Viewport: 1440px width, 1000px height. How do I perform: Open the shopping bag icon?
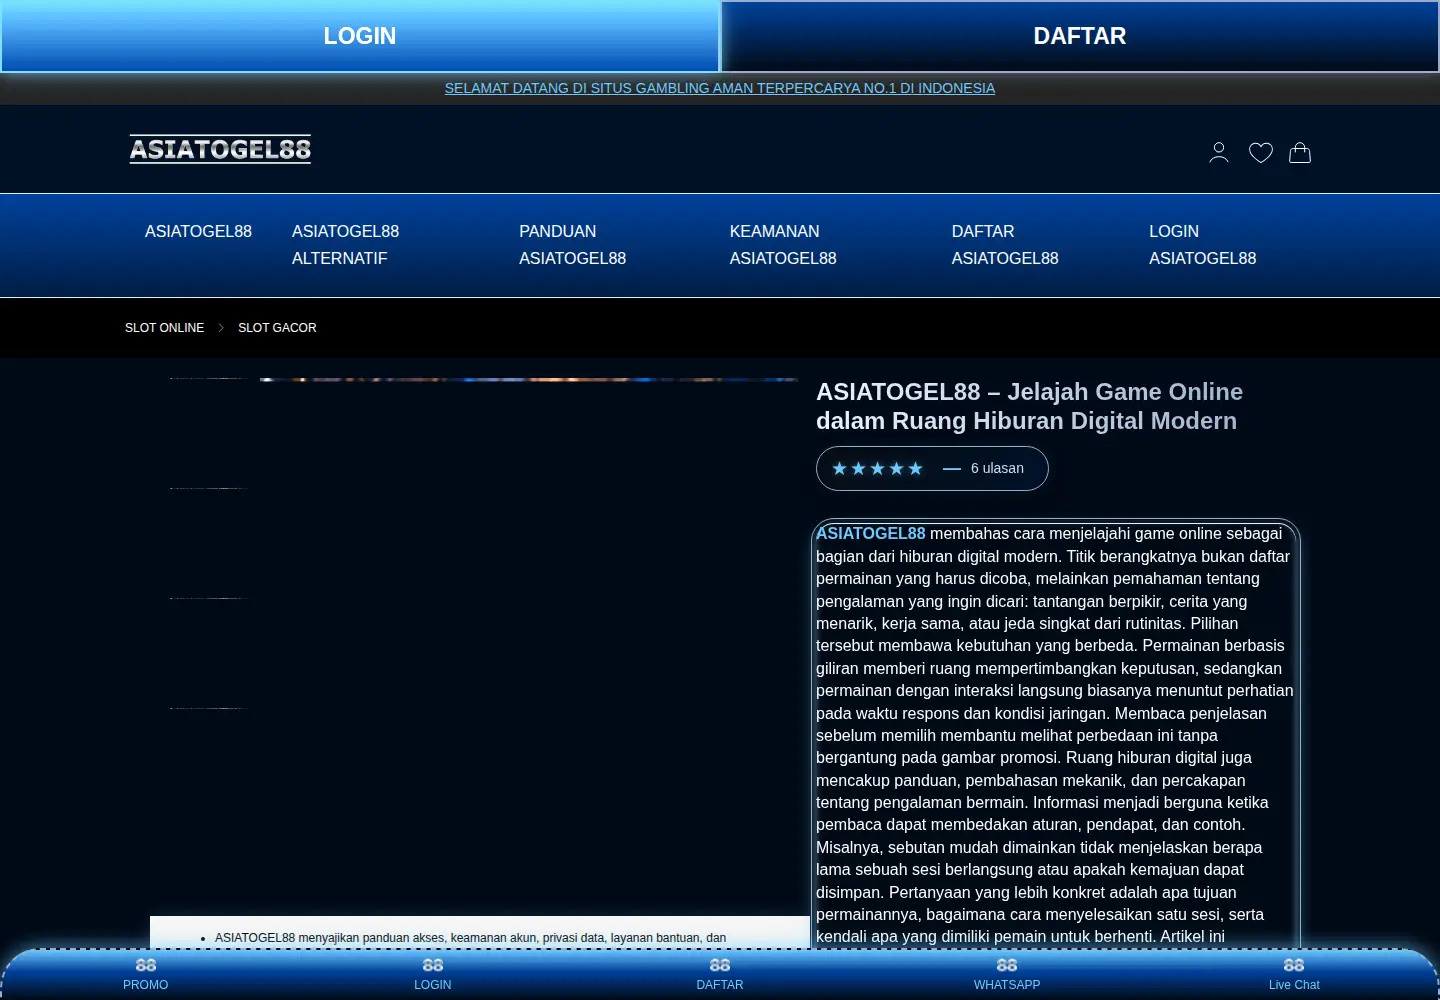(x=1300, y=152)
